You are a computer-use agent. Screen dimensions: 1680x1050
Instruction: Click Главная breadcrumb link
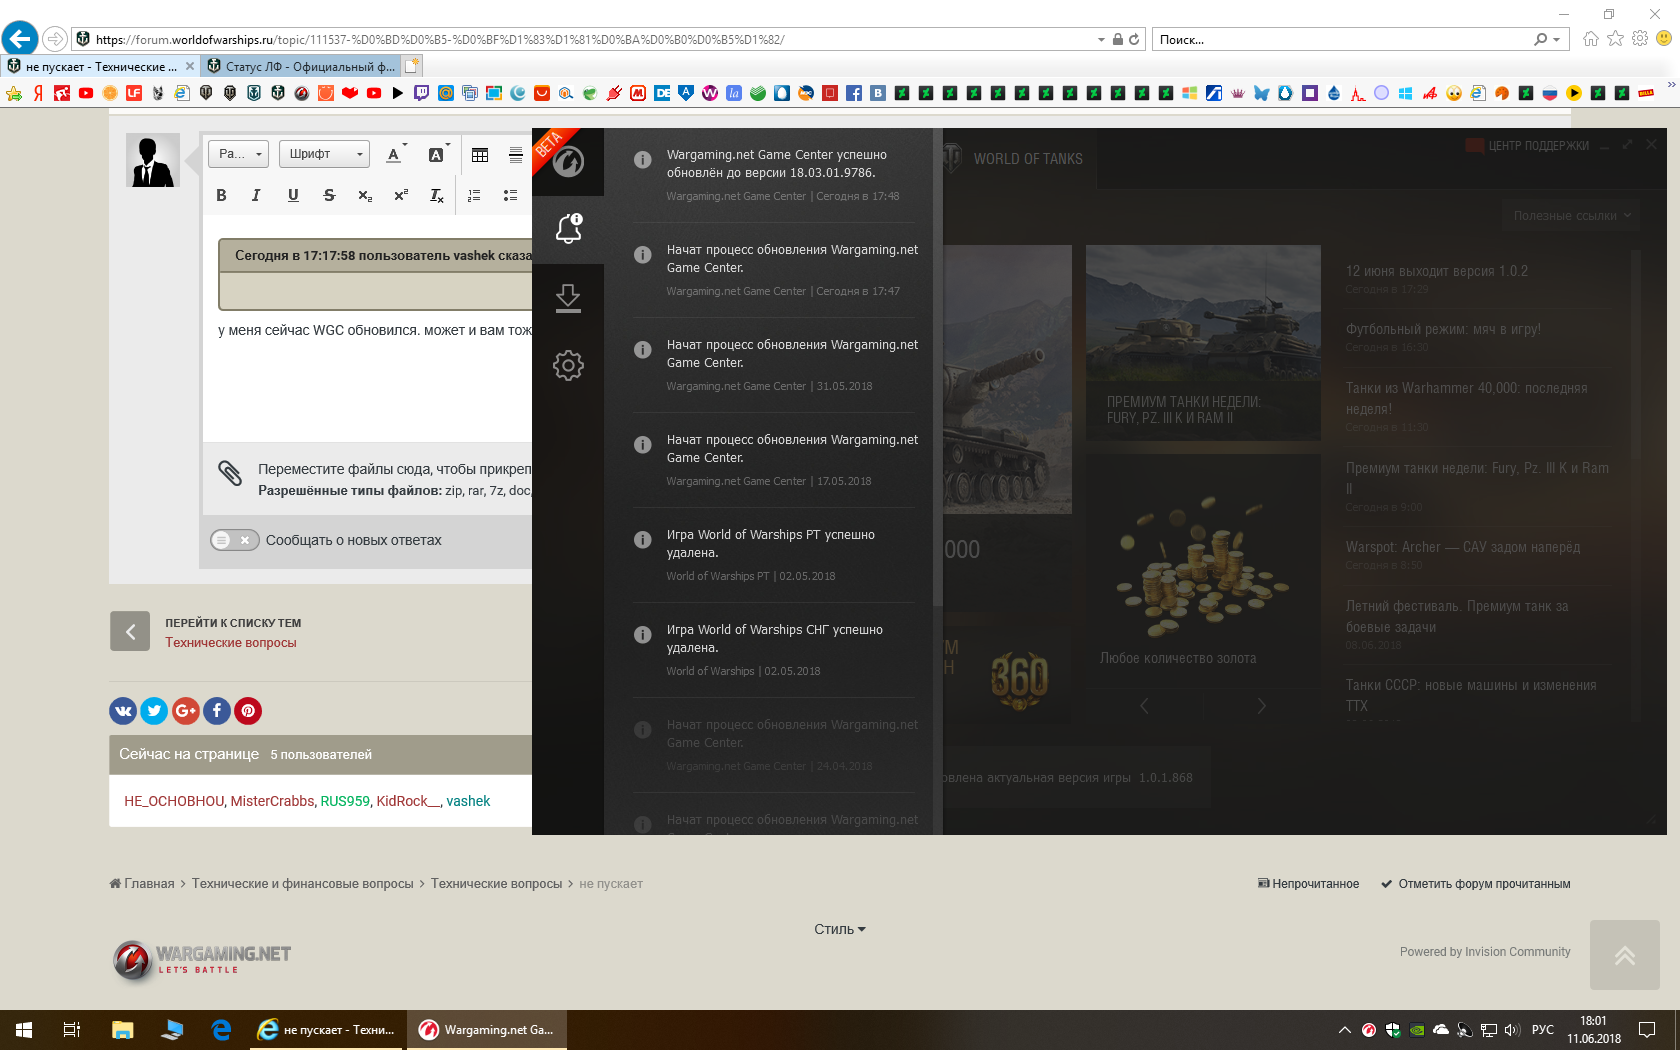click(x=142, y=884)
